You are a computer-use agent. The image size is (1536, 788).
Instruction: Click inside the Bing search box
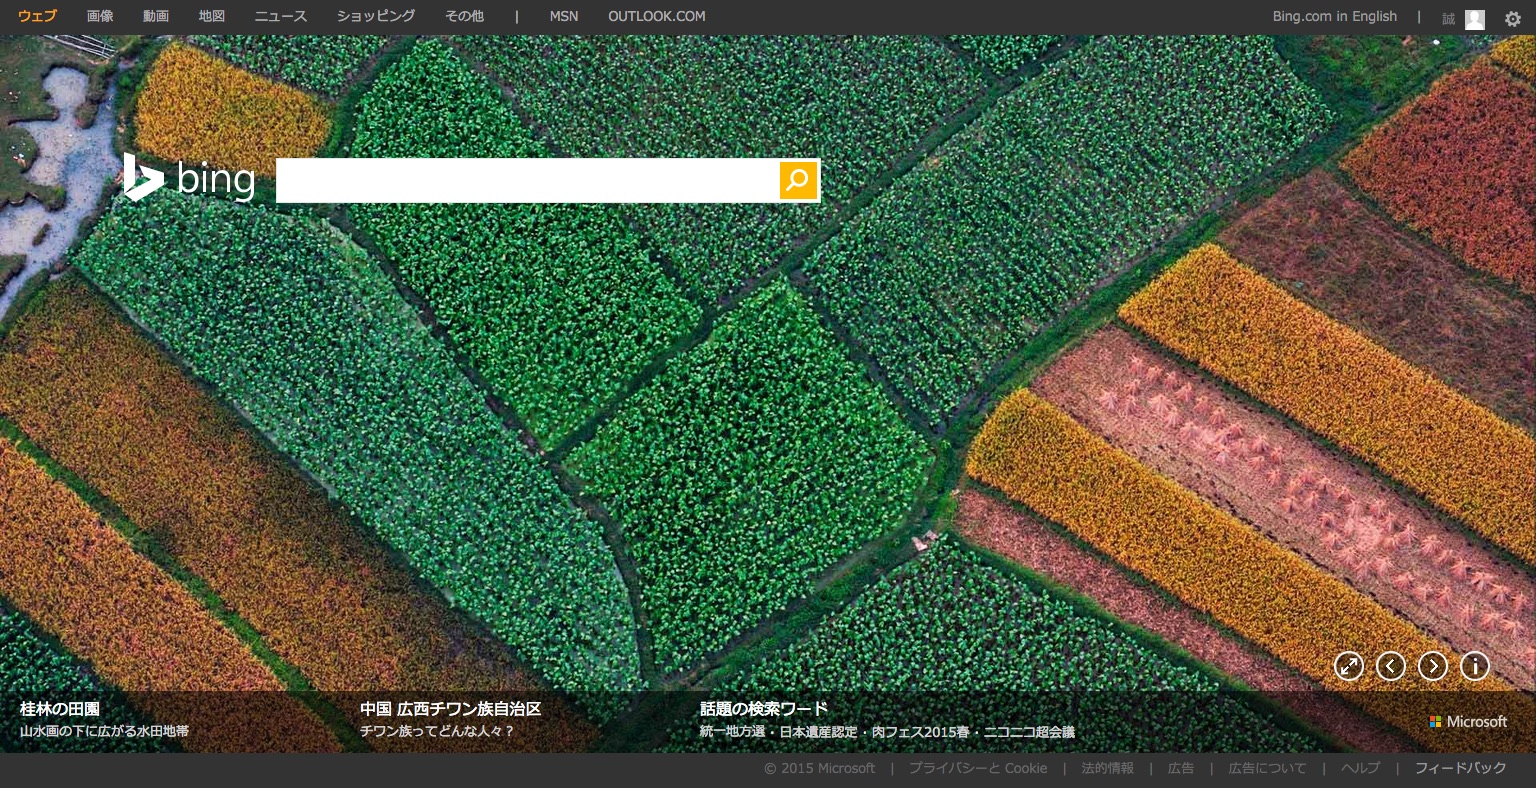[527, 180]
